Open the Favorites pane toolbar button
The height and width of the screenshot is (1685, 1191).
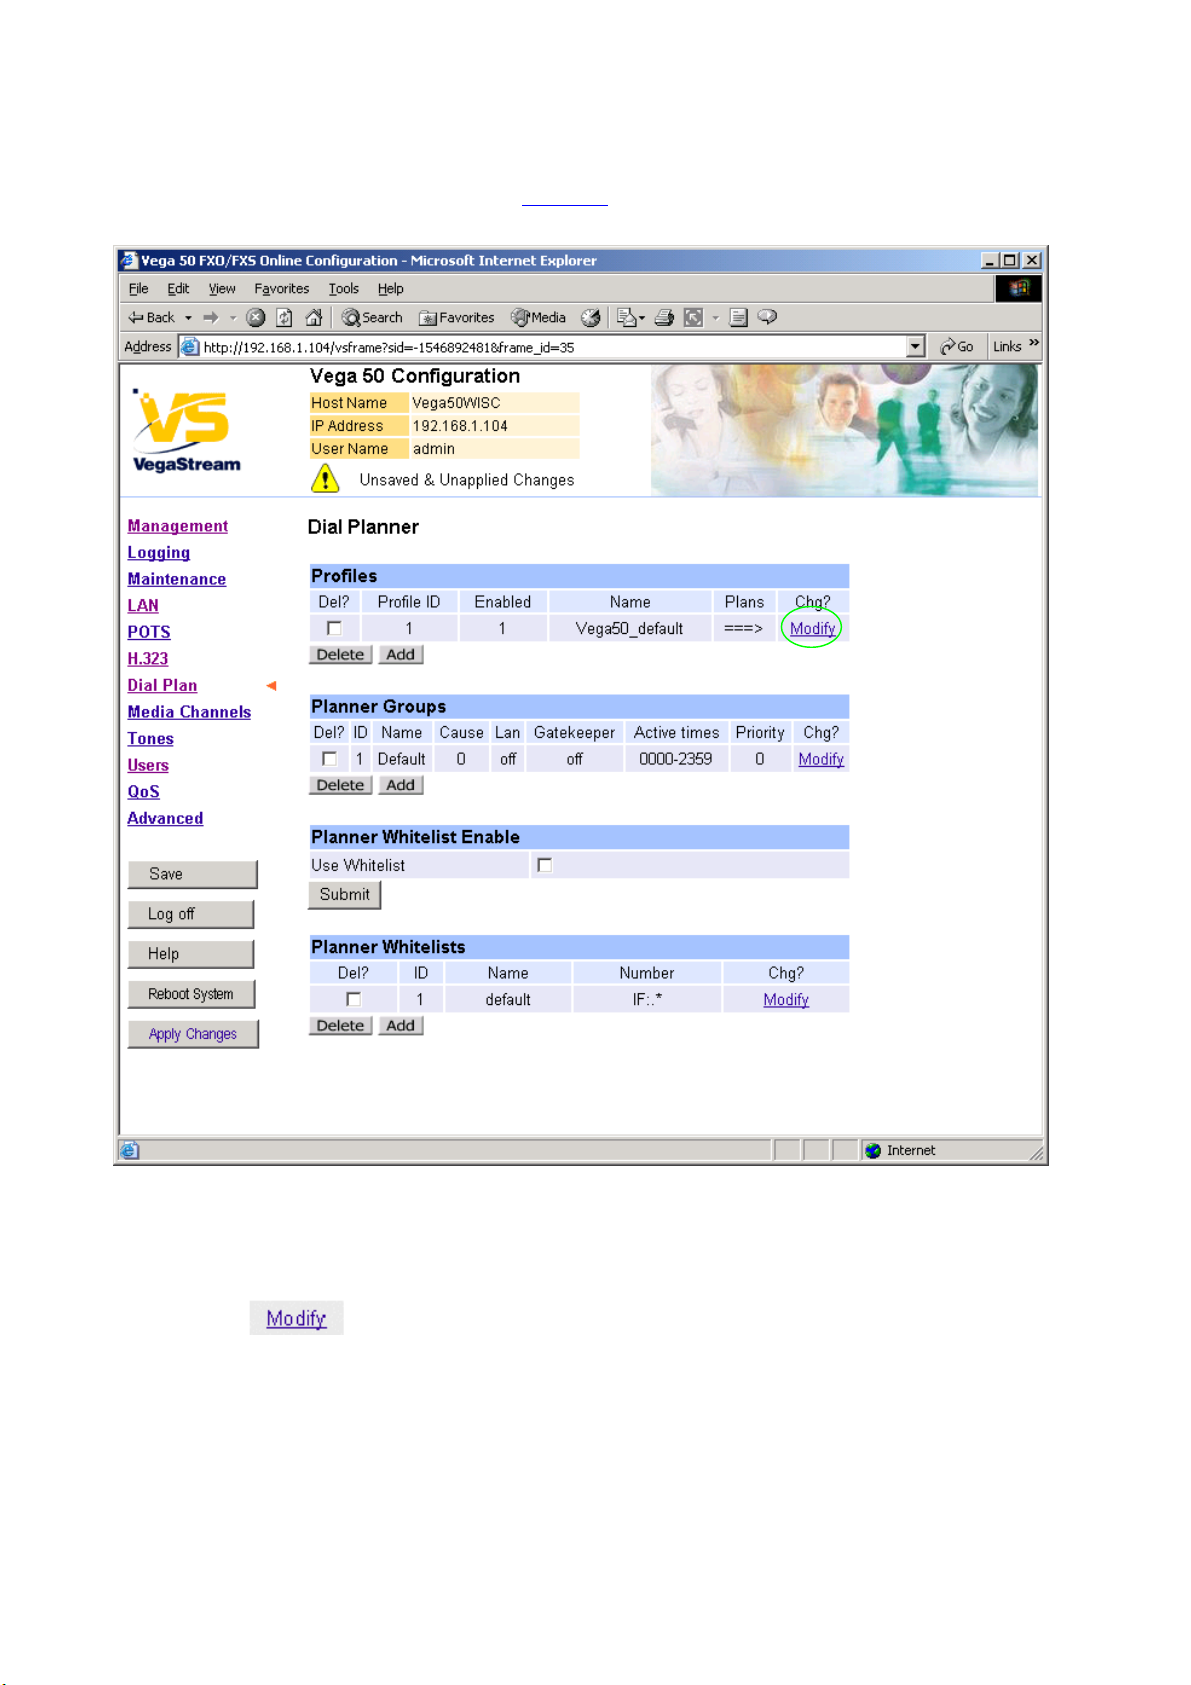click(x=456, y=318)
